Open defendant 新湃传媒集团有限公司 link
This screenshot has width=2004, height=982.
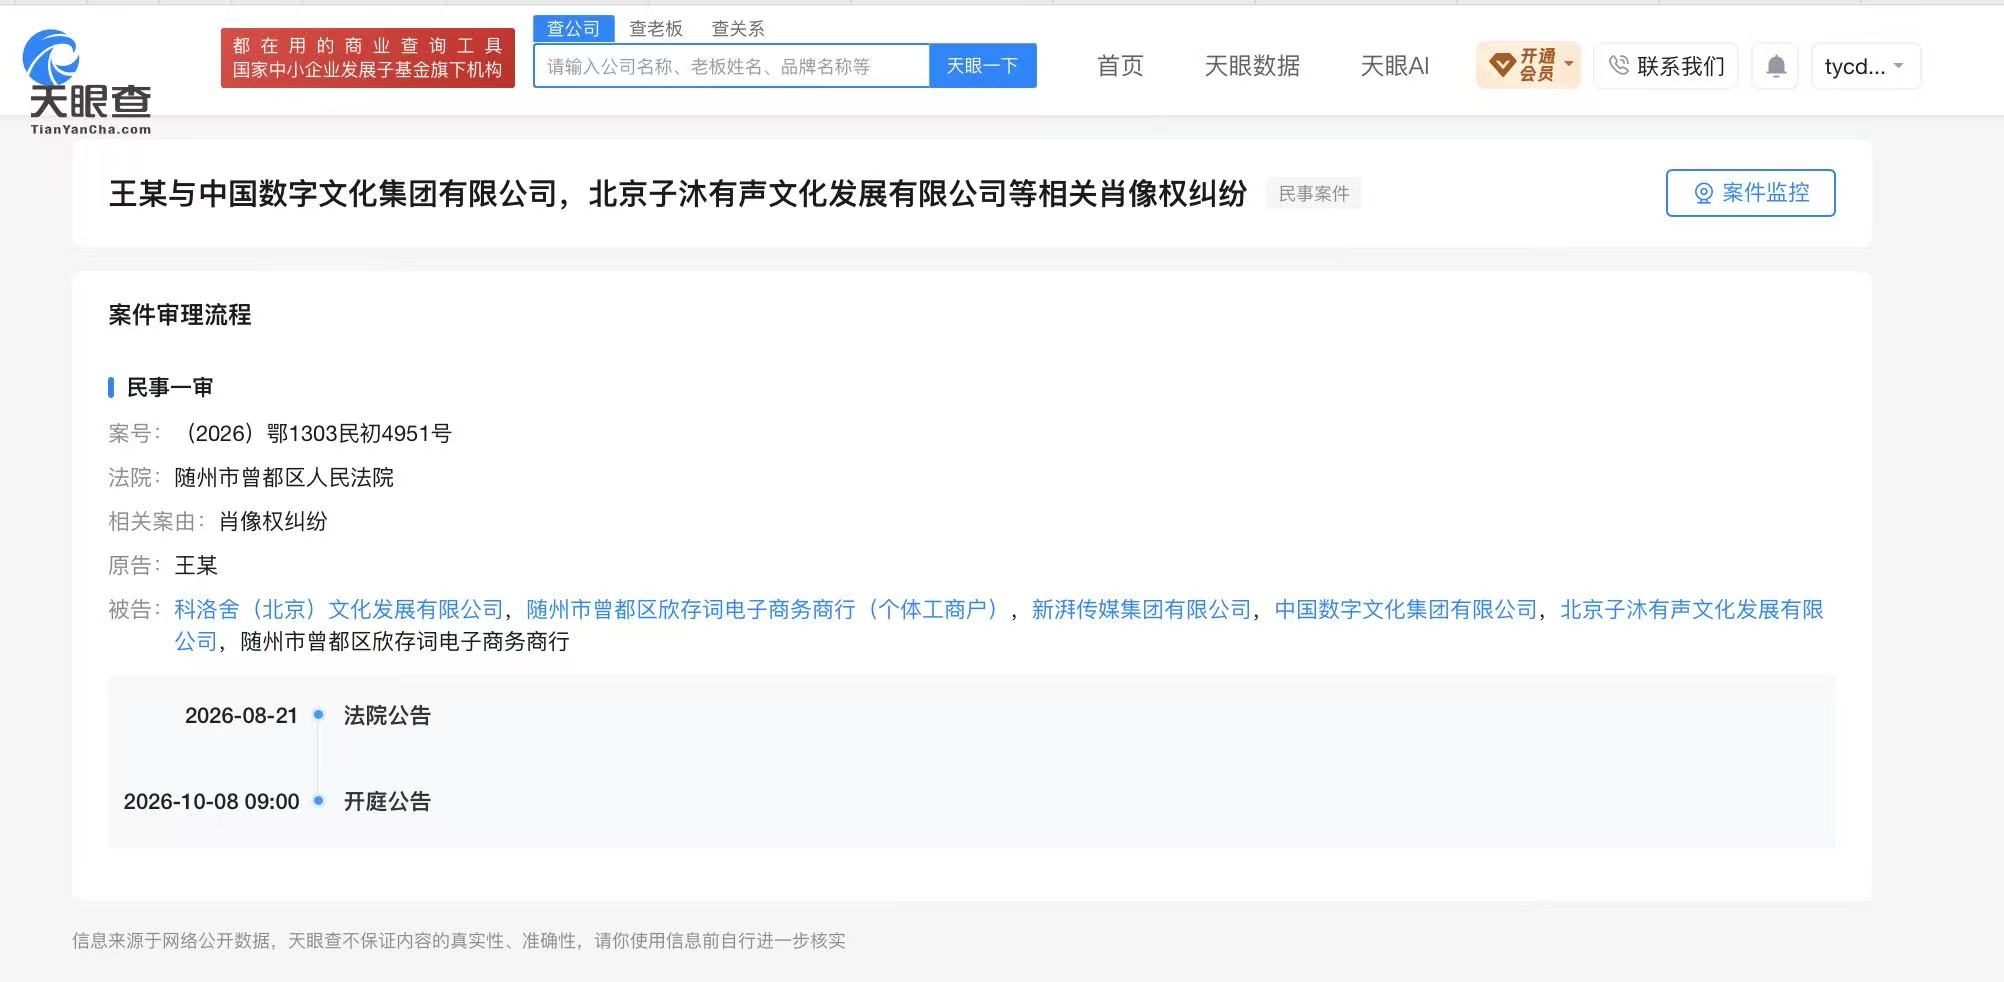1141,609
